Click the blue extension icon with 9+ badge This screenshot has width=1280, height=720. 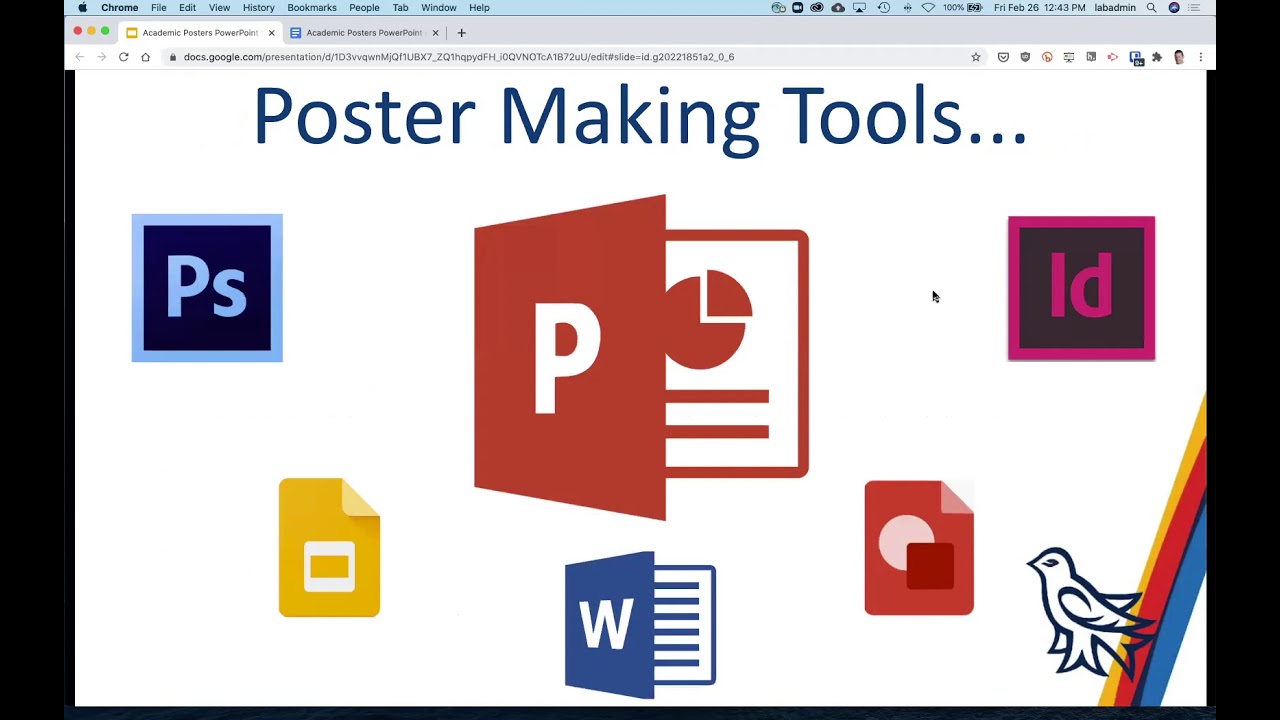(1136, 58)
